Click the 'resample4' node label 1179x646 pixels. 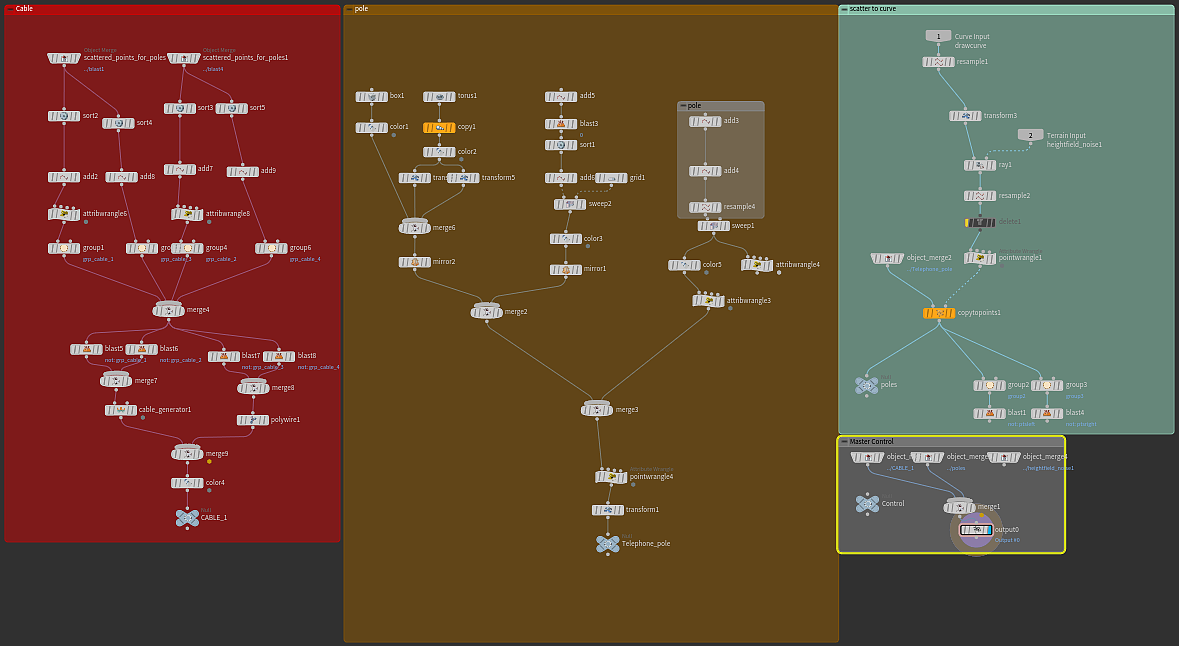739,207
